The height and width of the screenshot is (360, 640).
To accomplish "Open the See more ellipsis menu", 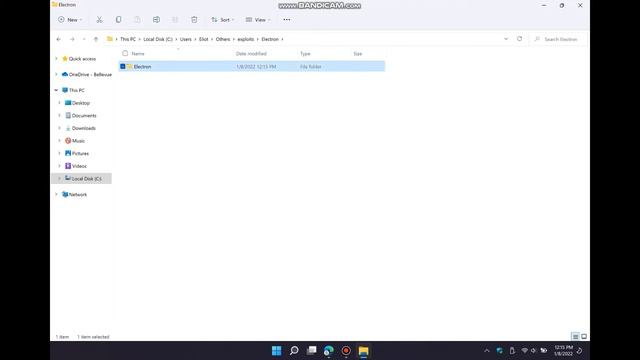I will [287, 20].
